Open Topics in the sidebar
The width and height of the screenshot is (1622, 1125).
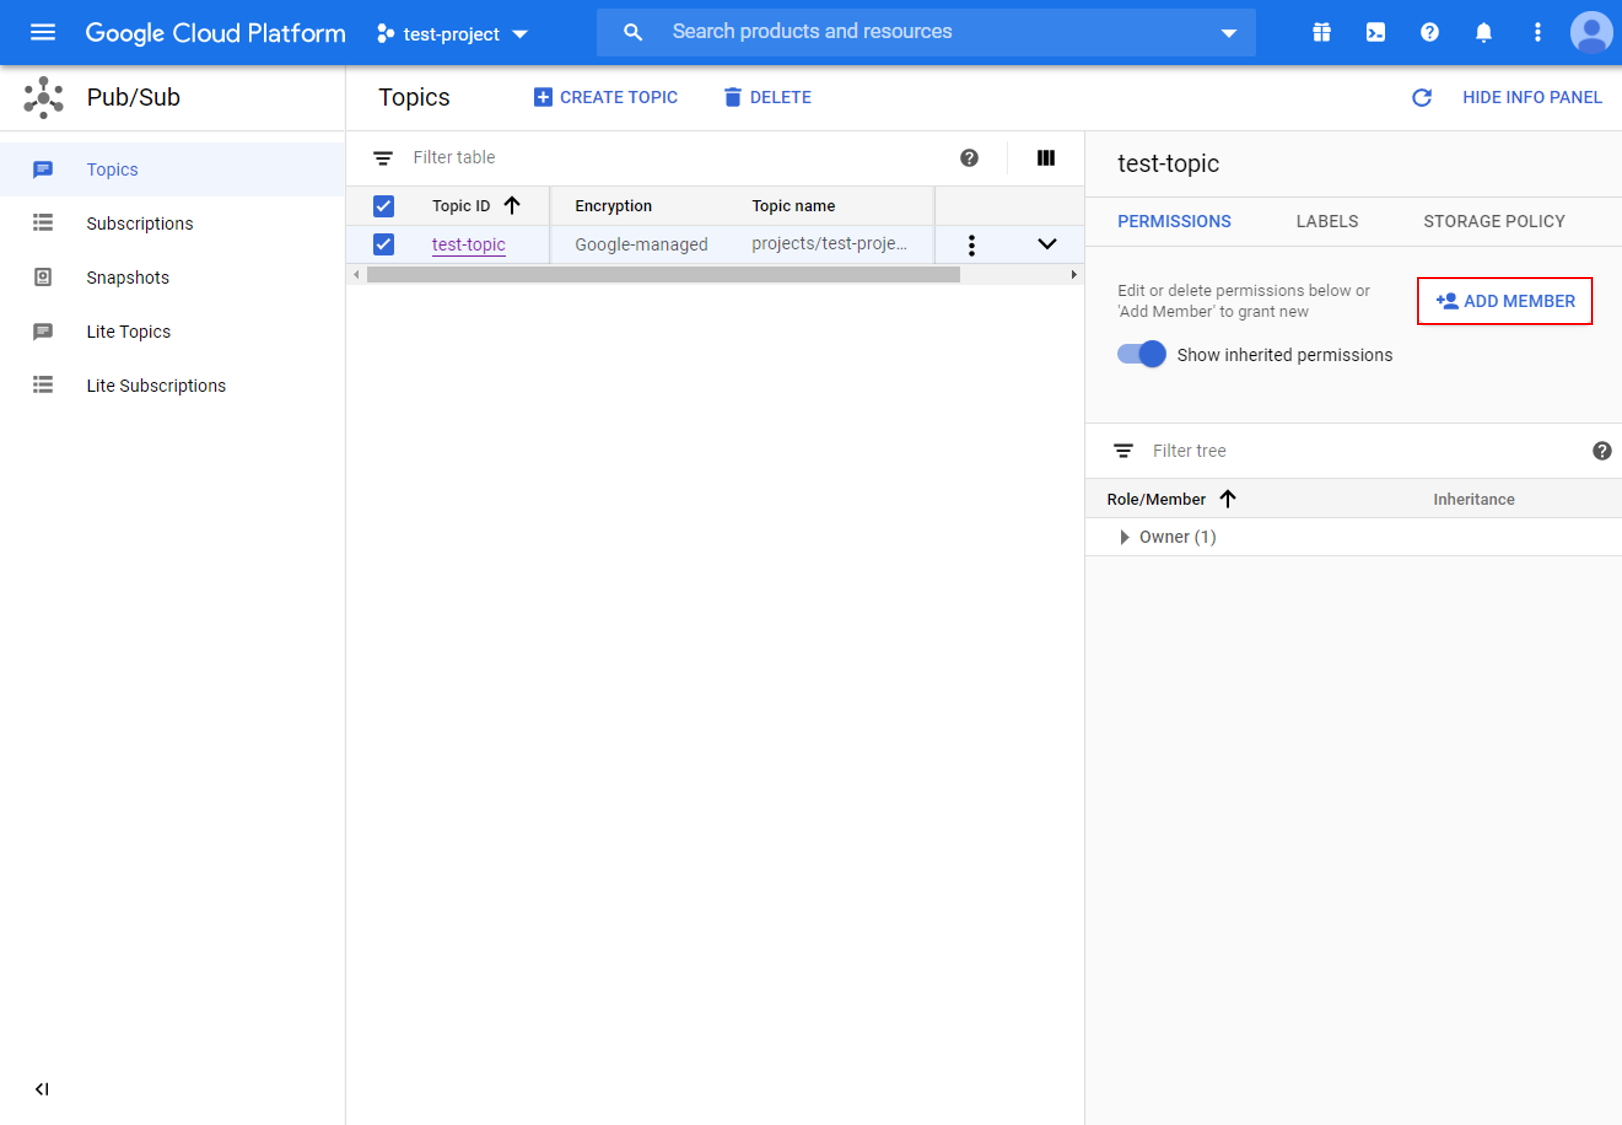pos(172,170)
